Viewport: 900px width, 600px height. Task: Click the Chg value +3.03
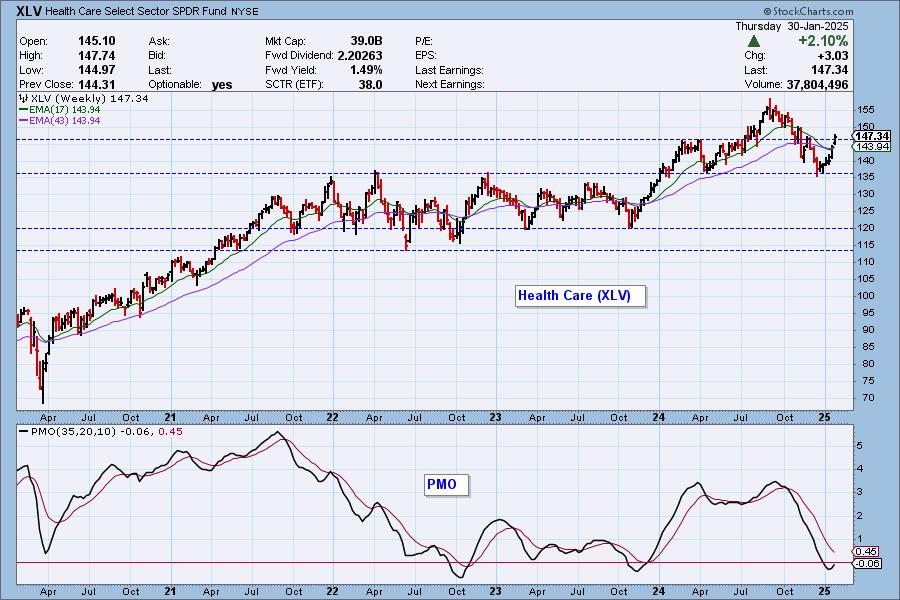pyautogui.click(x=832, y=56)
